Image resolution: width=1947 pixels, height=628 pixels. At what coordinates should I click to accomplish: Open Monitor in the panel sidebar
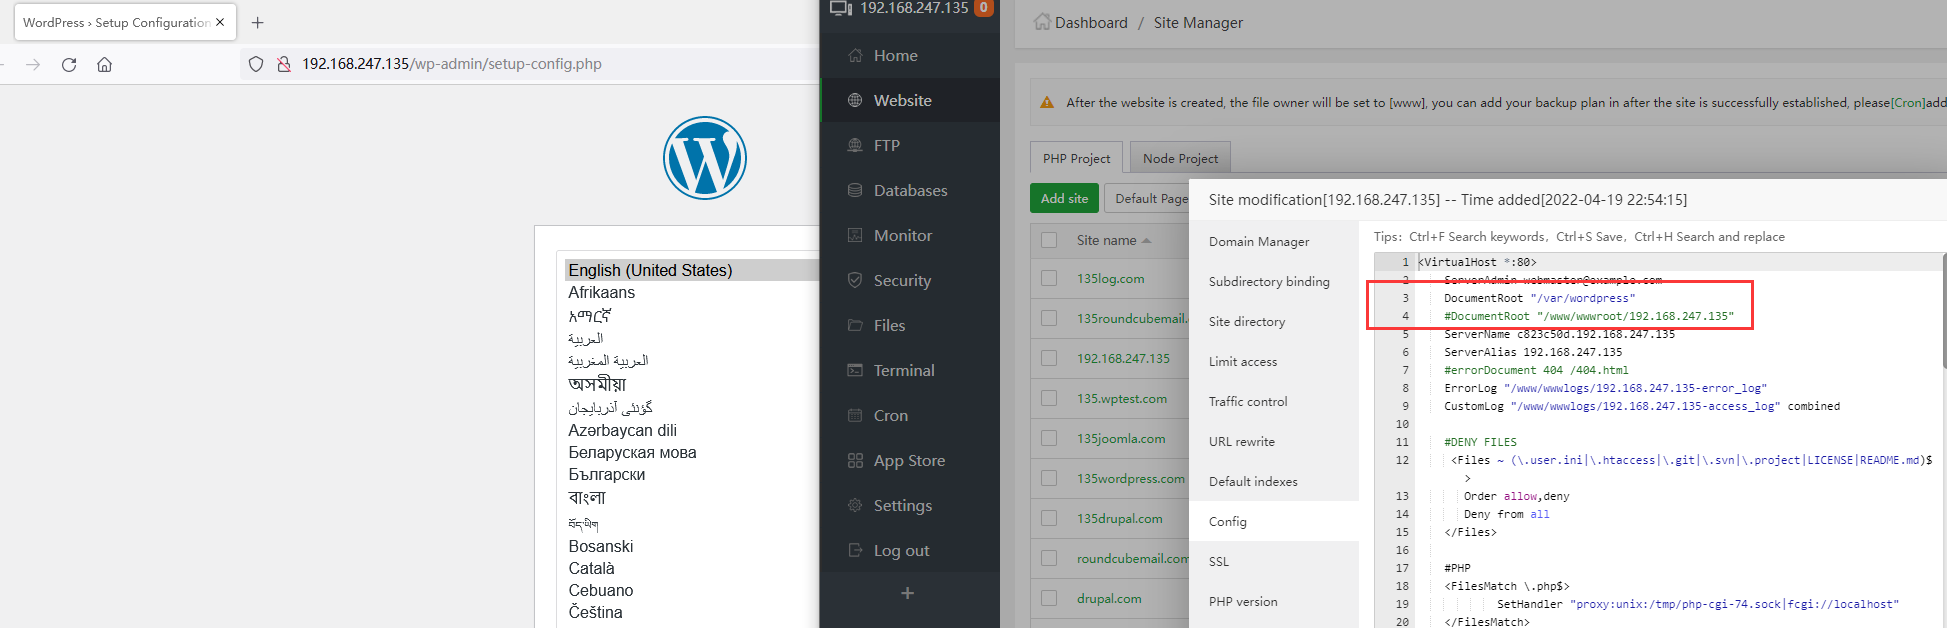(909, 235)
